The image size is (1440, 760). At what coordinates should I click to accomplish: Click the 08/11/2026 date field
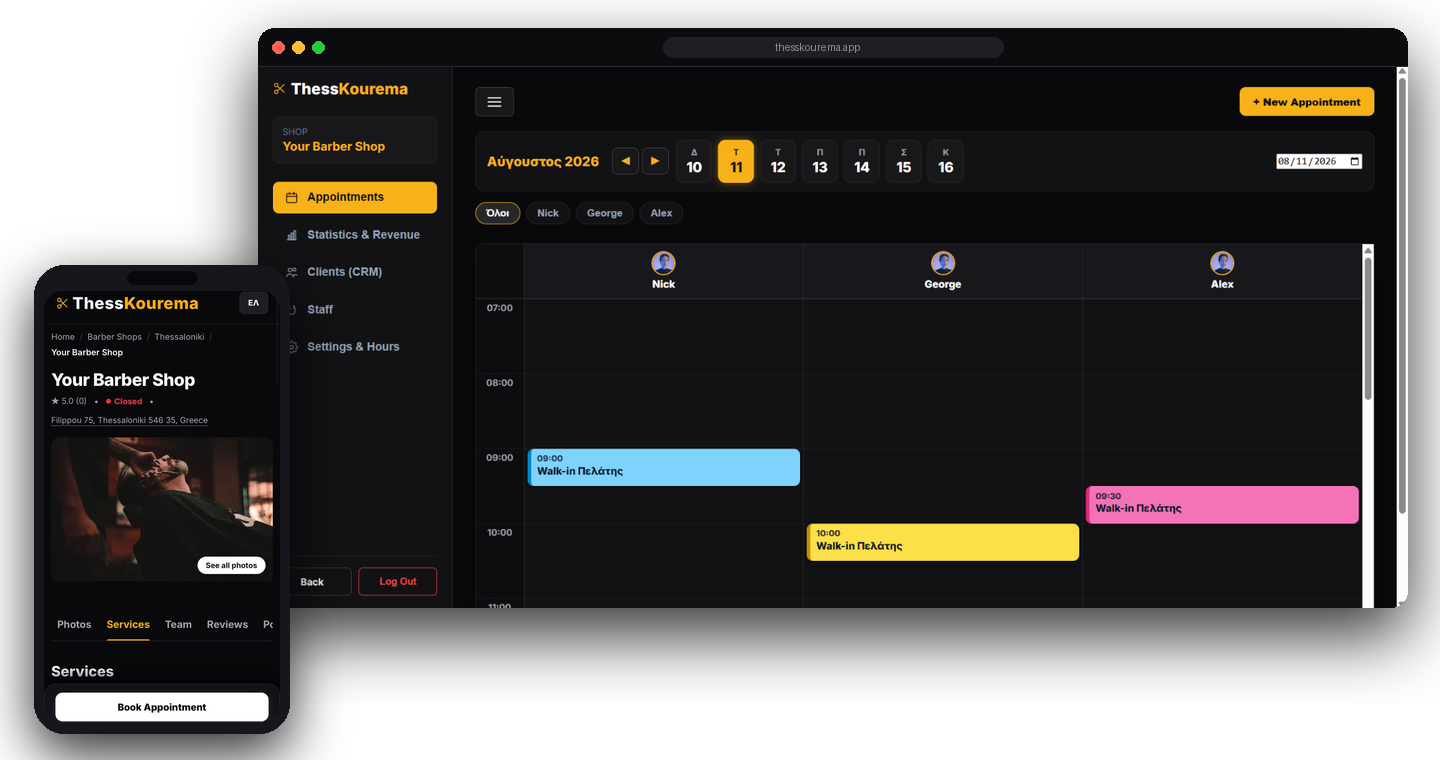(1318, 161)
